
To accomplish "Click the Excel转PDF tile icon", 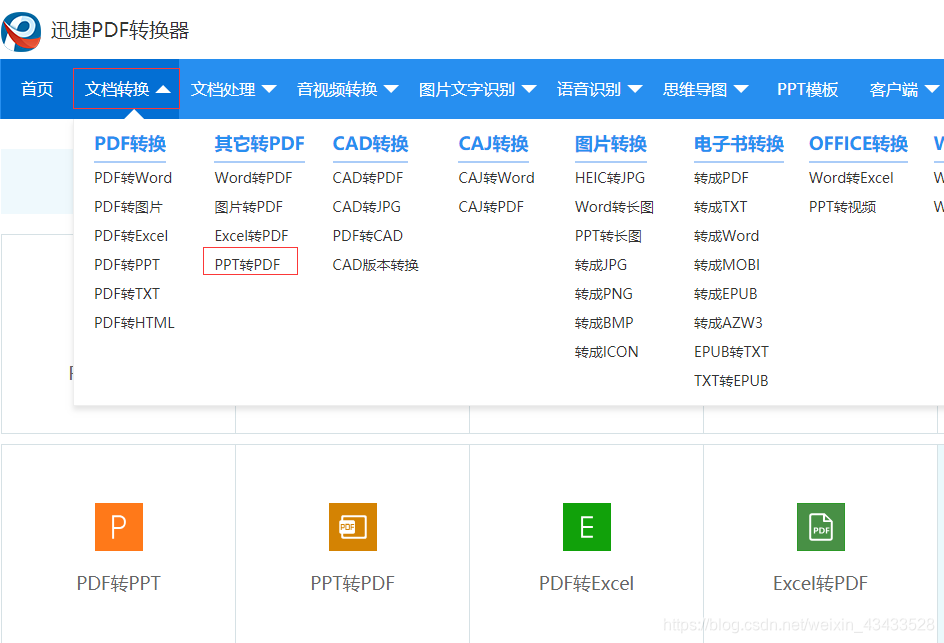I will 821,527.
